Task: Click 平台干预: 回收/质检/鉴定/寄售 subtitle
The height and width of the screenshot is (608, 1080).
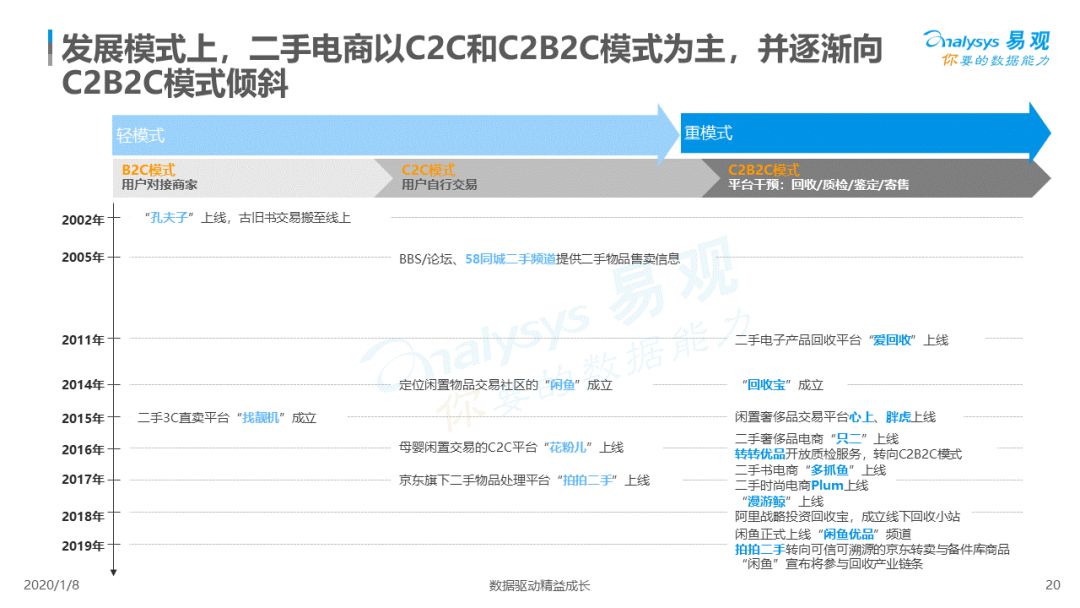Action: (x=818, y=185)
